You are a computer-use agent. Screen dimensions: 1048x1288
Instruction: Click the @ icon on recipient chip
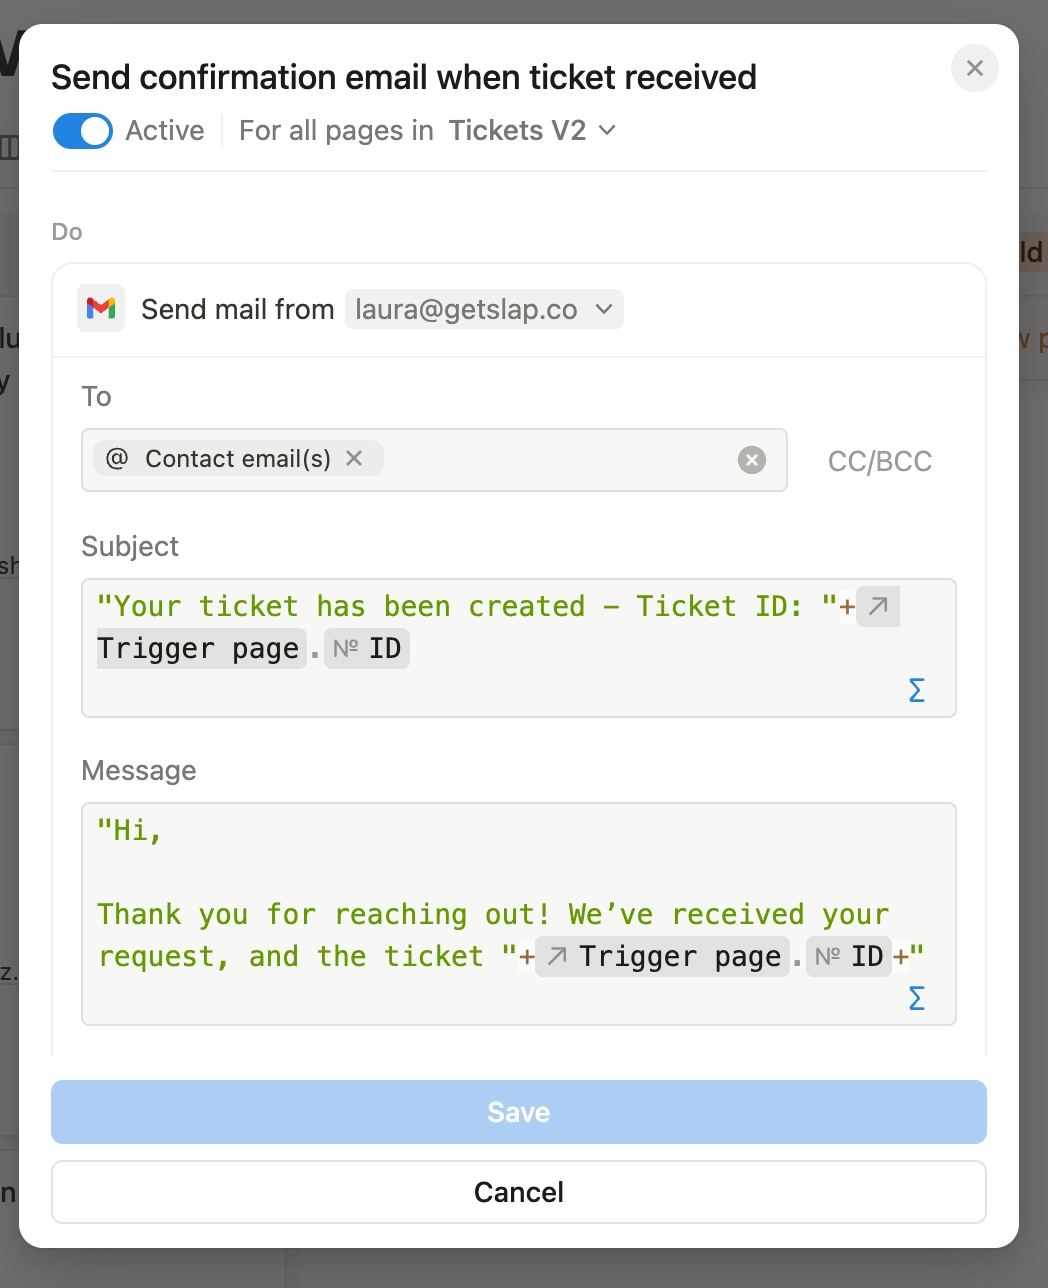(x=117, y=458)
